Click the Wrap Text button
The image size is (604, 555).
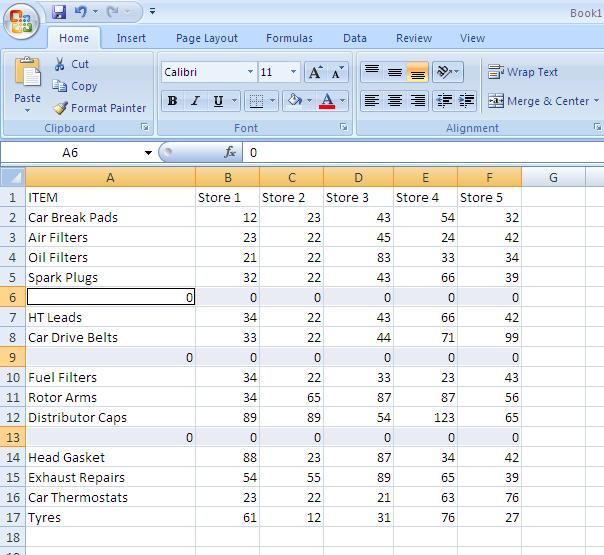pyautogui.click(x=523, y=72)
